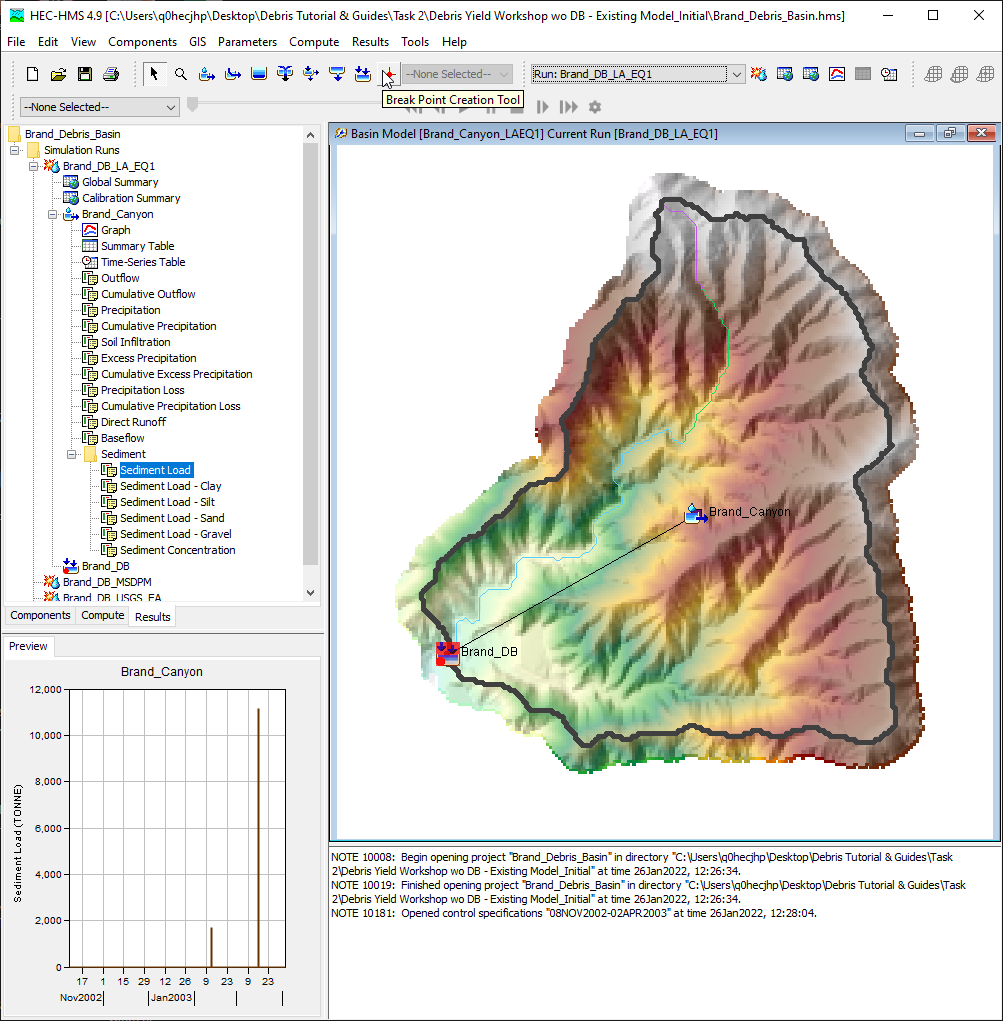Open the Parameters menu

coord(247,42)
